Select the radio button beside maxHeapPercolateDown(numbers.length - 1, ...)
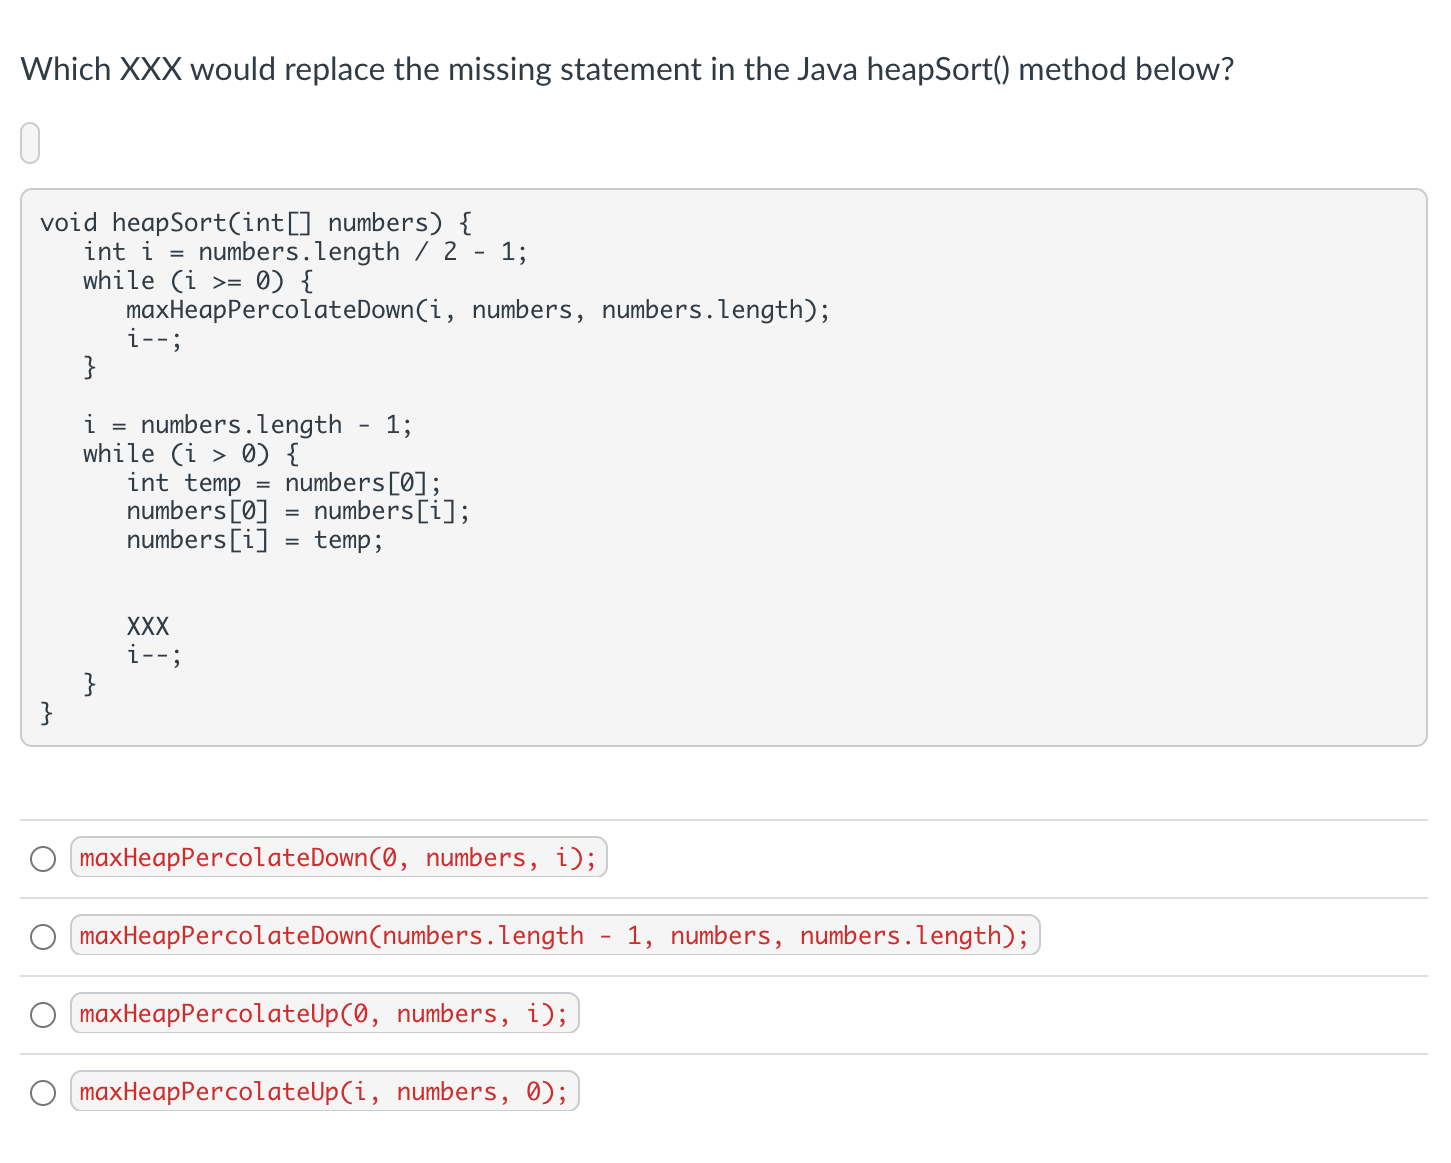Screen dimensions: 1451x1163 (x=43, y=936)
